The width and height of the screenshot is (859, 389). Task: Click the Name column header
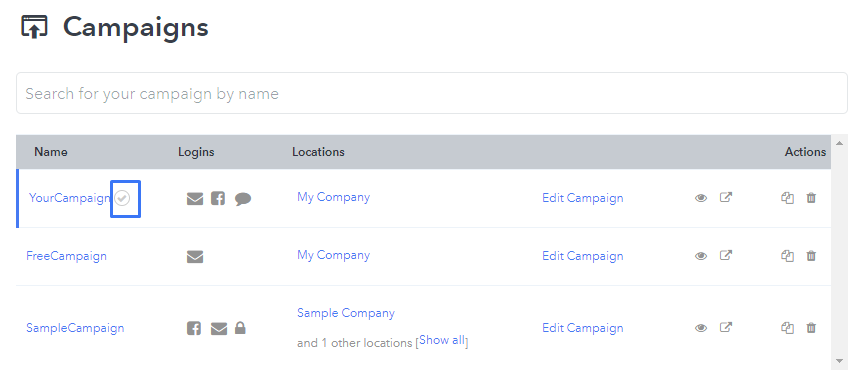point(51,152)
